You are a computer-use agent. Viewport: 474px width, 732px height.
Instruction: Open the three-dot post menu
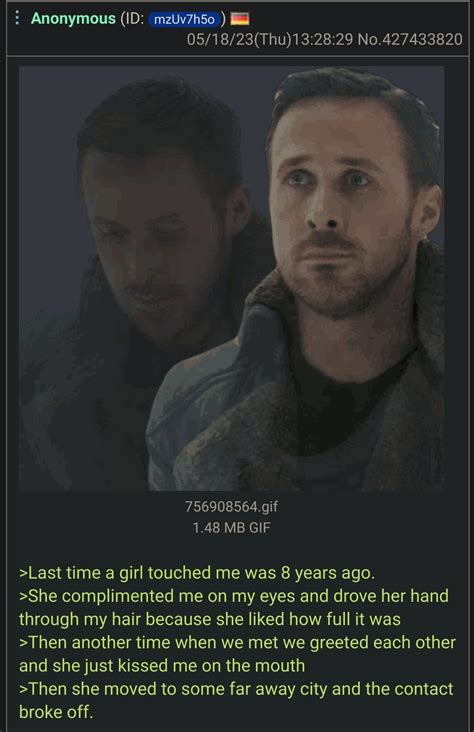pyautogui.click(x=17, y=18)
